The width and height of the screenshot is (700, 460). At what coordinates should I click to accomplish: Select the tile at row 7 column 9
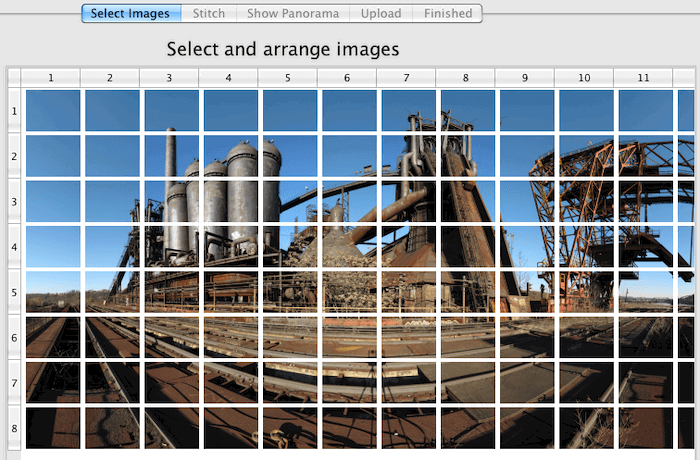527,383
